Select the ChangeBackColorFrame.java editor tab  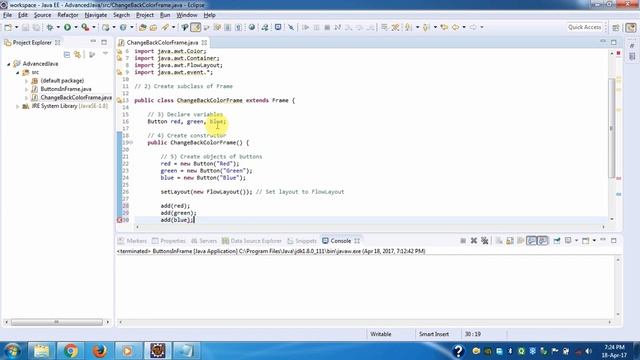(162, 42)
